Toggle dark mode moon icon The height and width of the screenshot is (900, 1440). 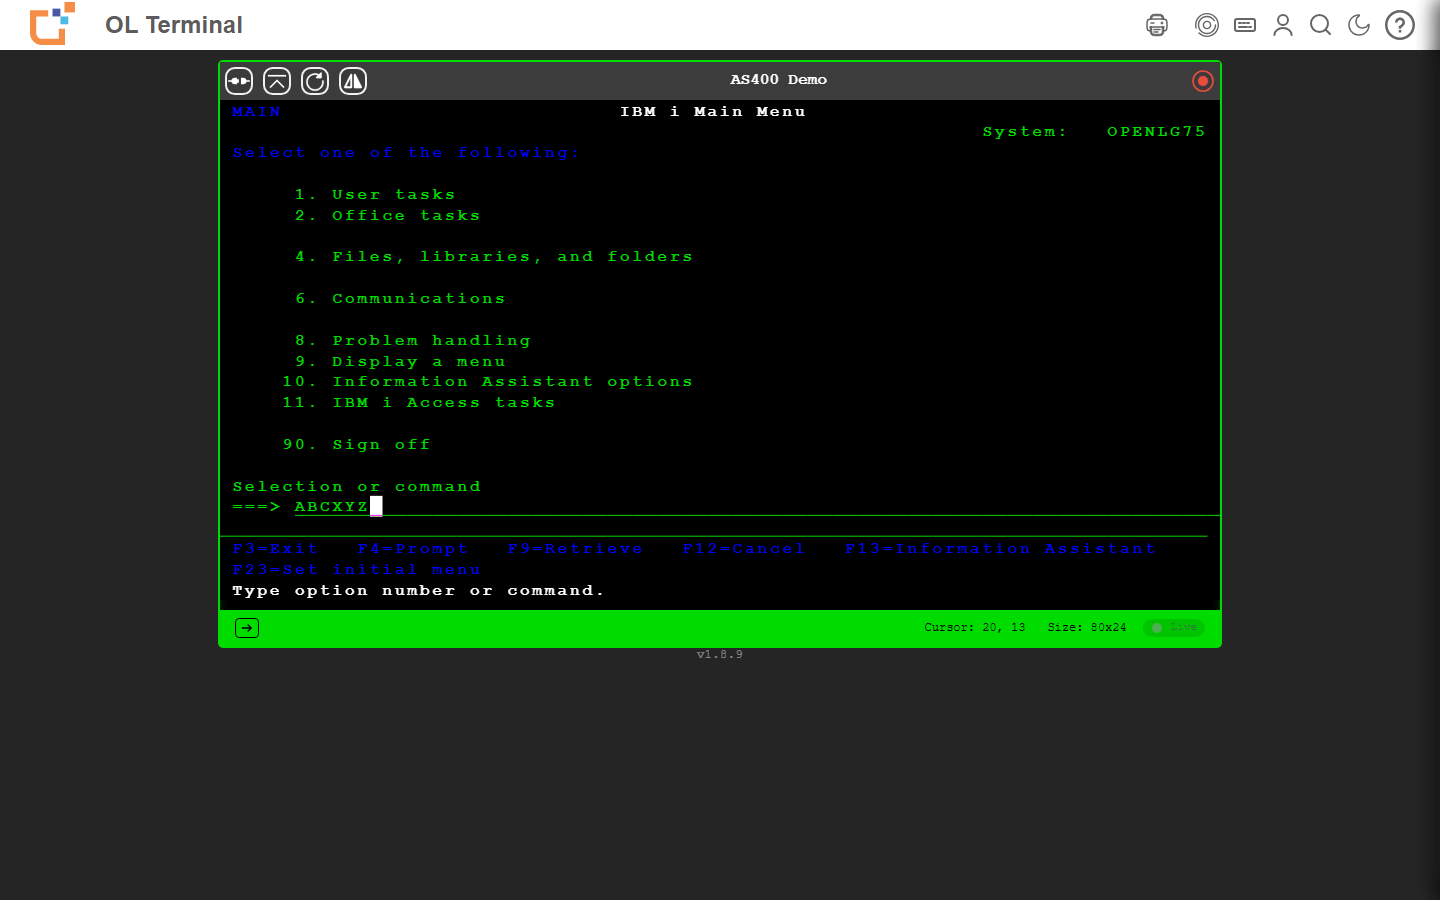1359,25
